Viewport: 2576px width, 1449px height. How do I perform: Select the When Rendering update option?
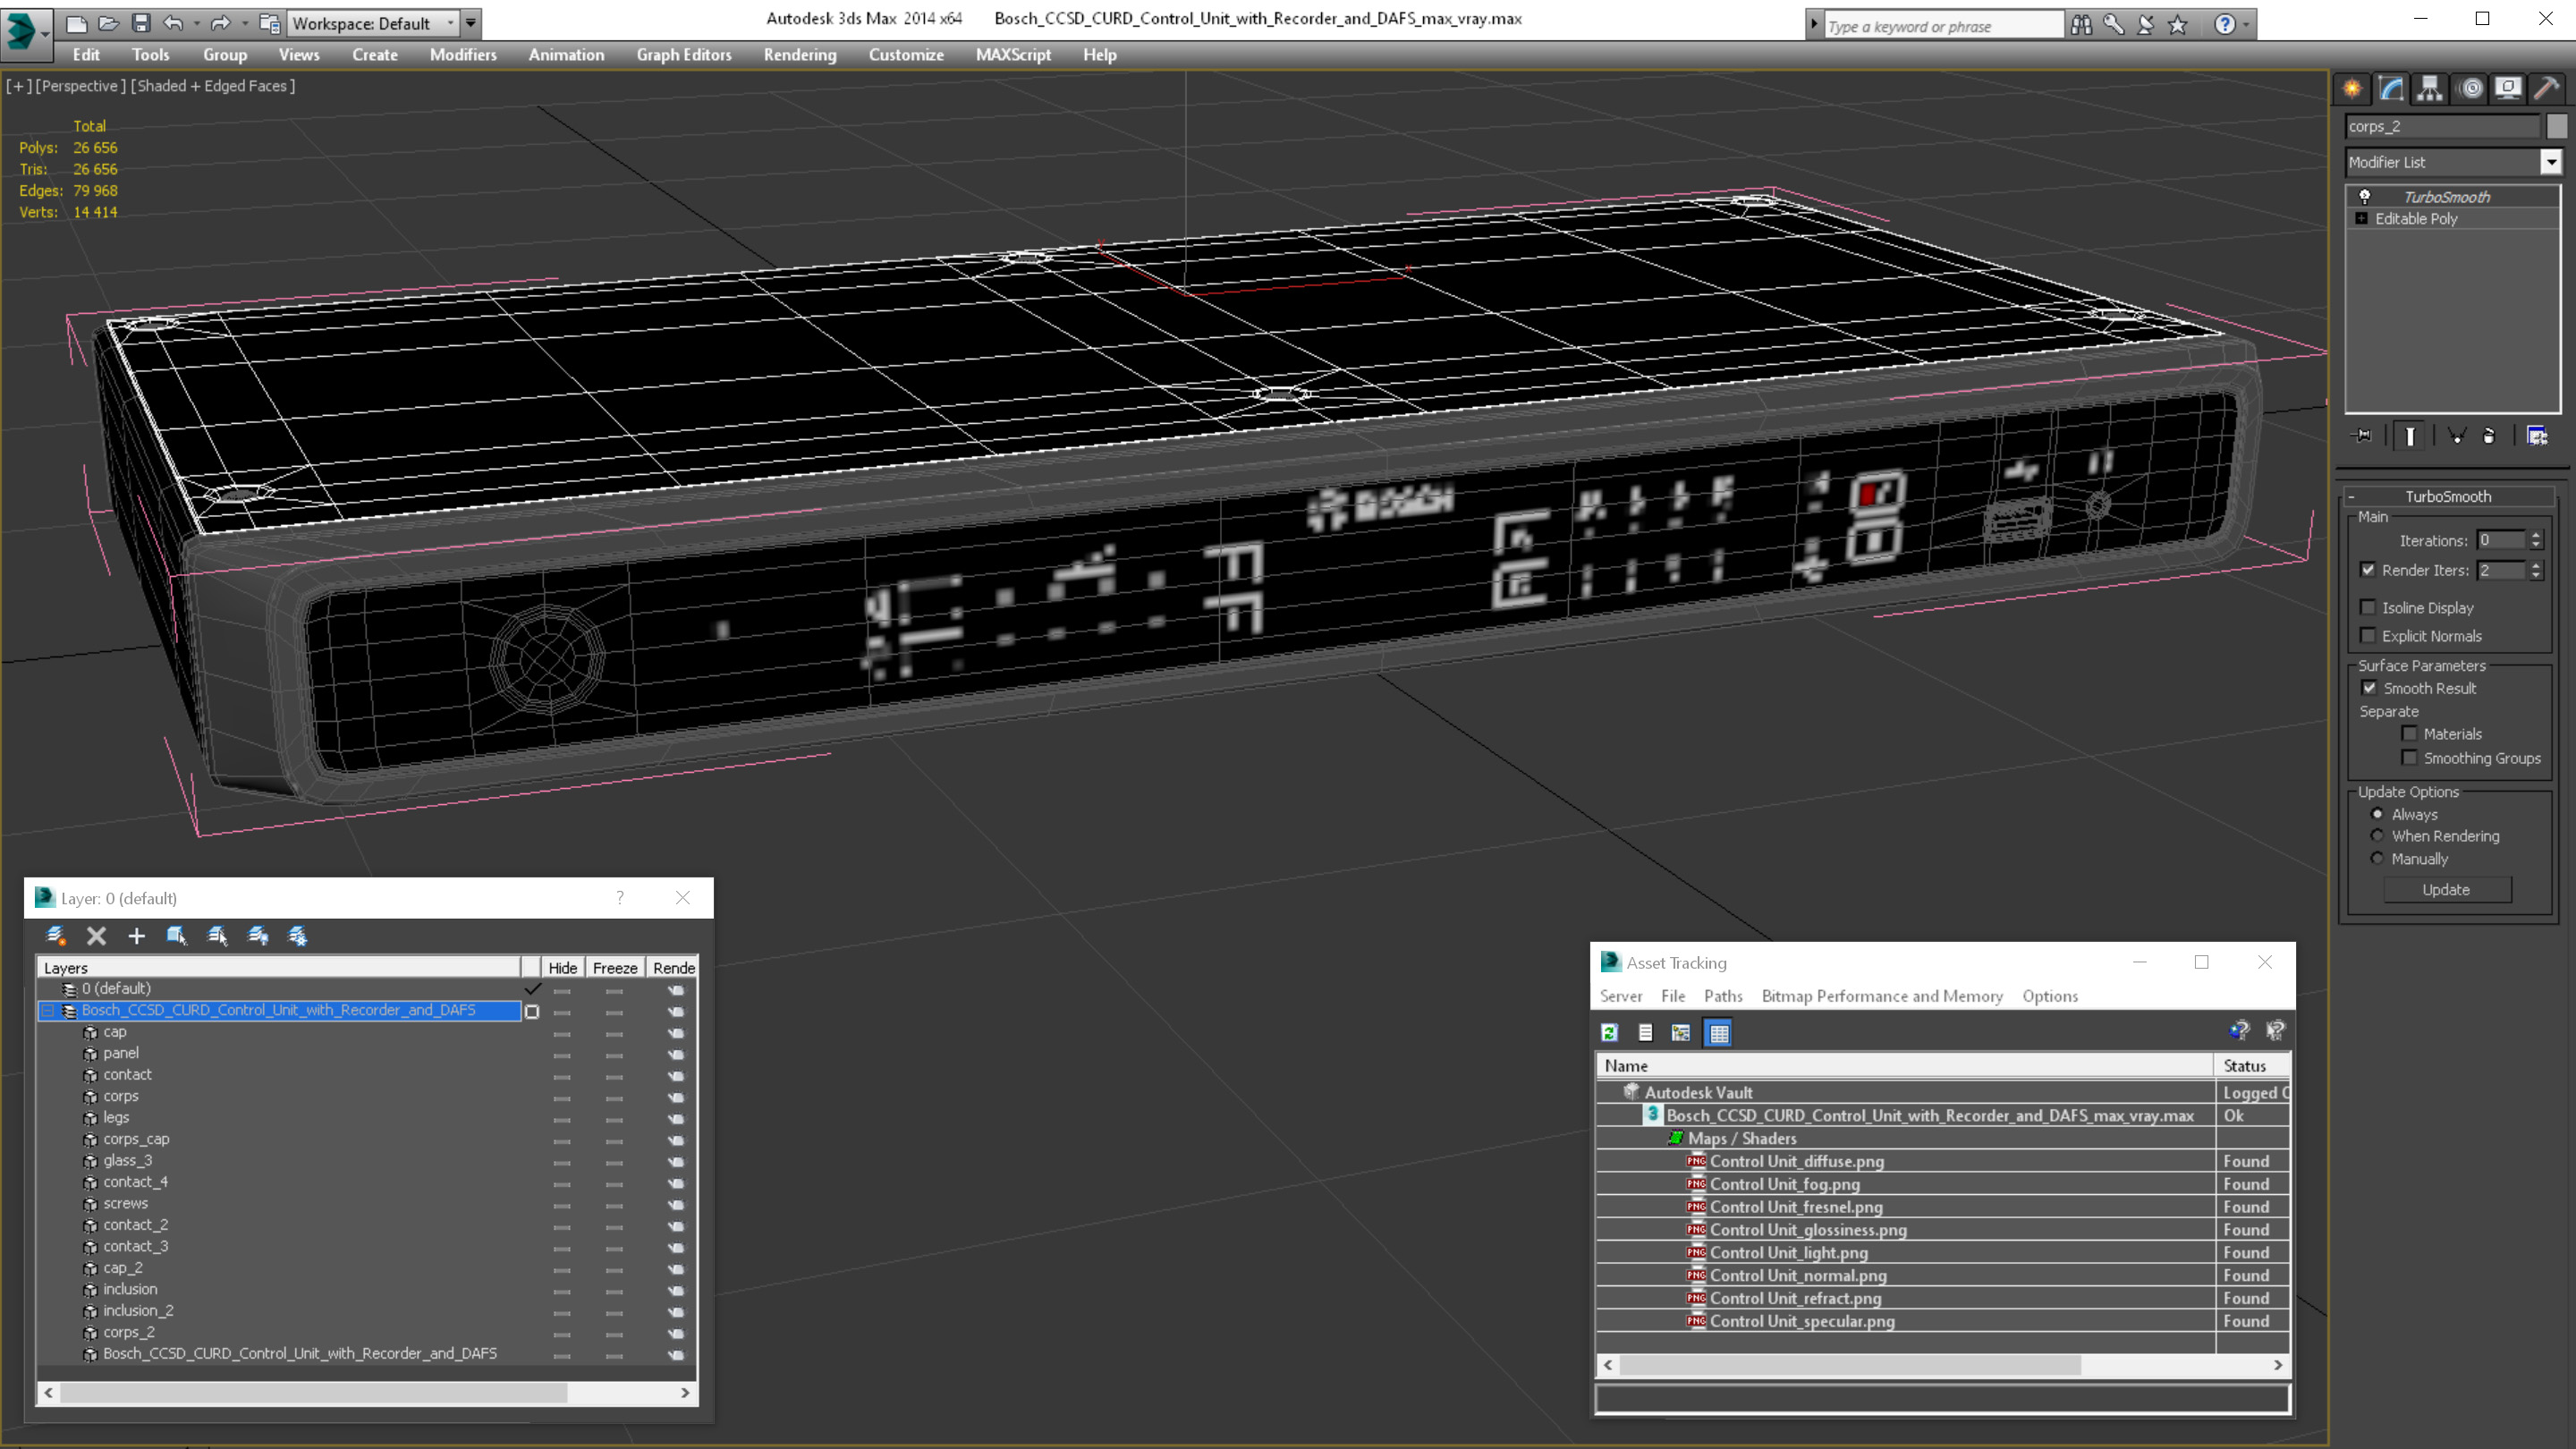pos(2378,836)
